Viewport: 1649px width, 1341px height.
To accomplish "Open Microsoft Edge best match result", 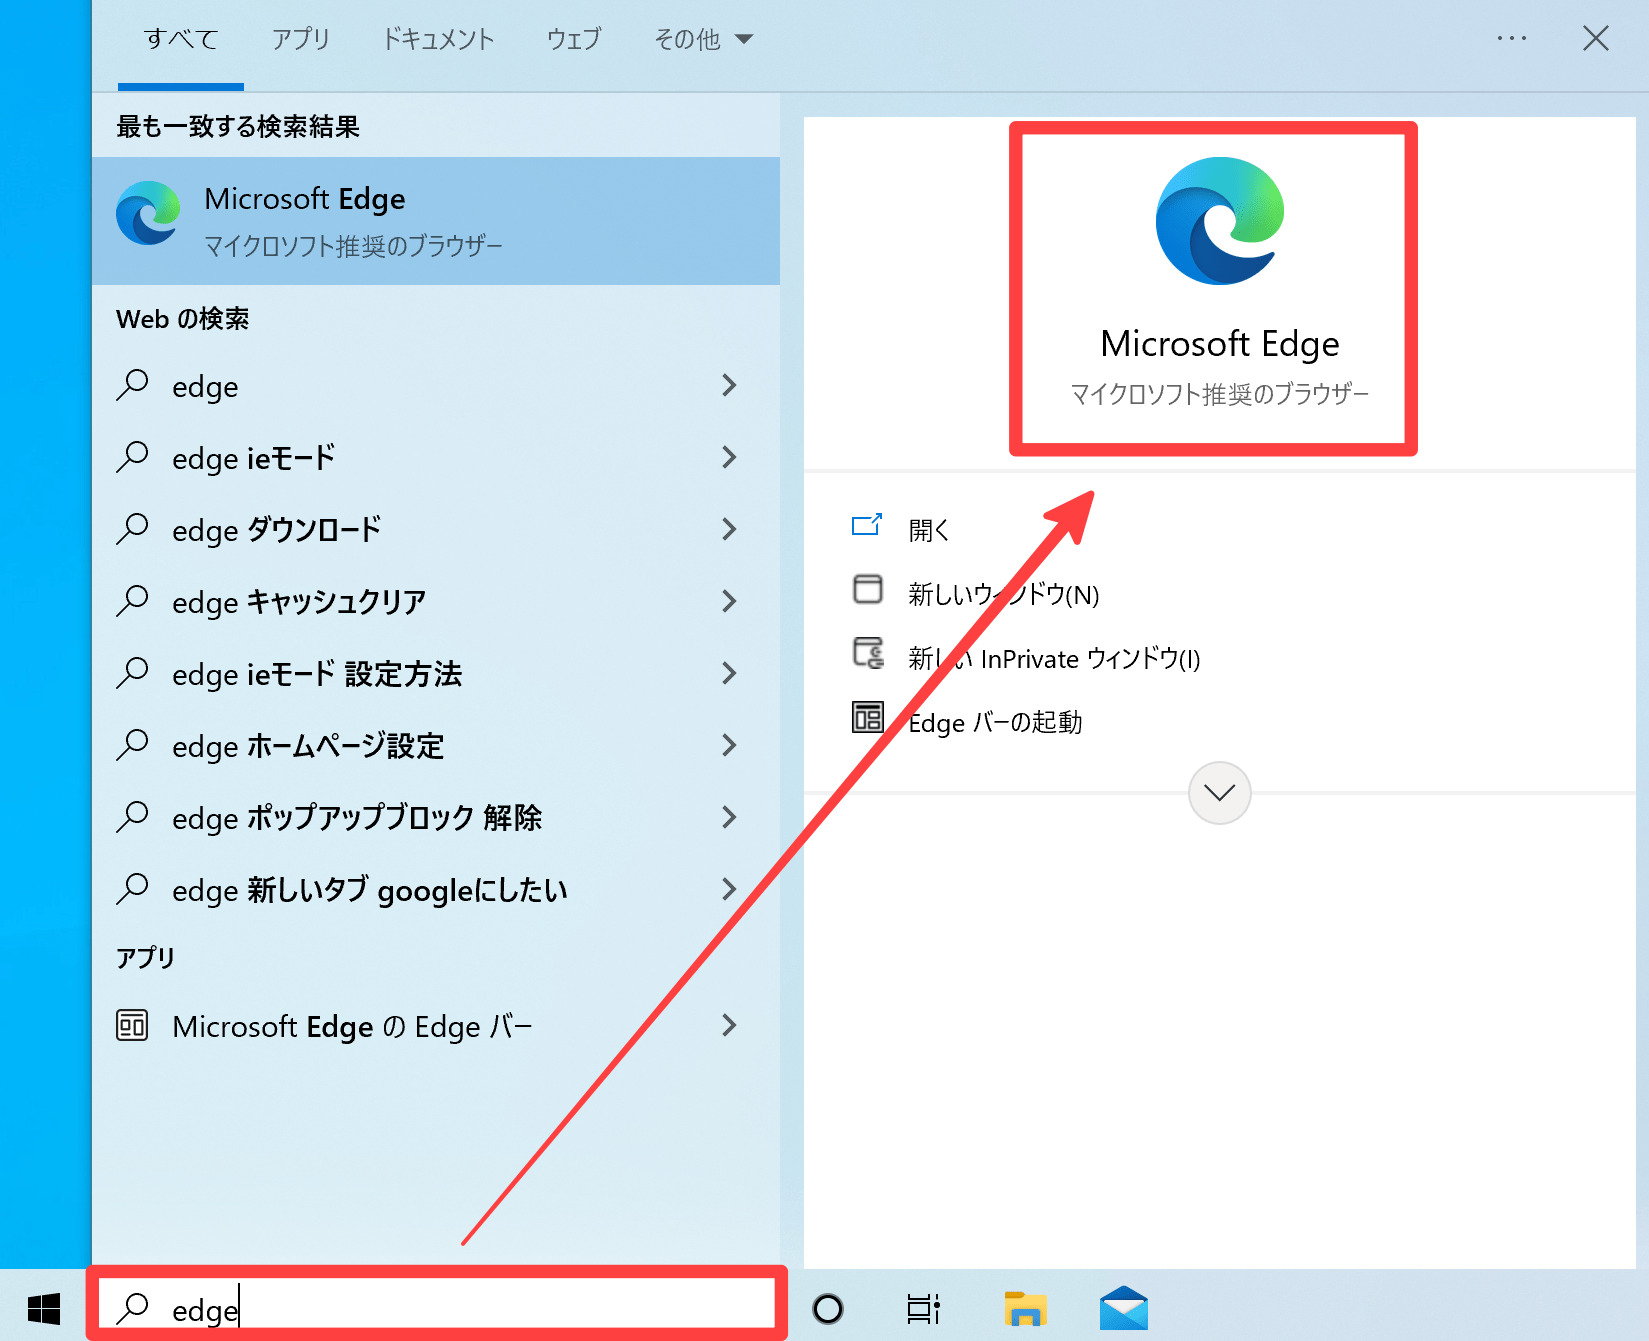I will pos(435,221).
